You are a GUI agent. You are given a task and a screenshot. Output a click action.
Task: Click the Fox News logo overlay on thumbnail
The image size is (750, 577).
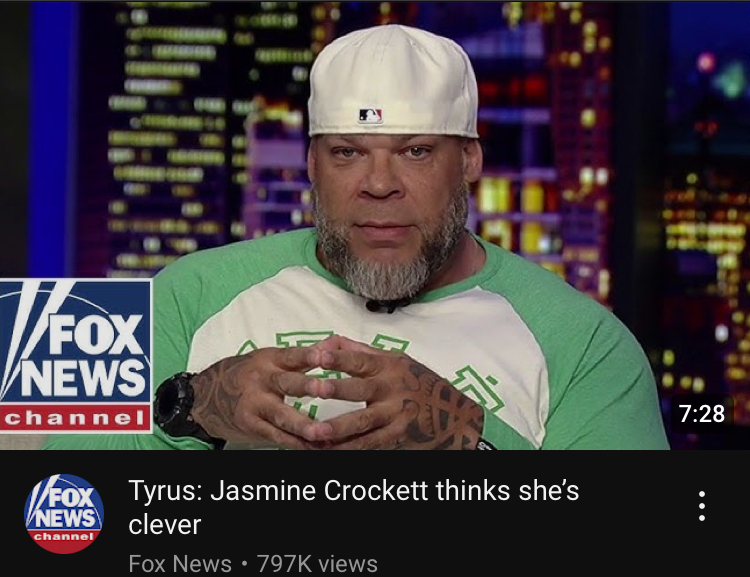tap(76, 356)
